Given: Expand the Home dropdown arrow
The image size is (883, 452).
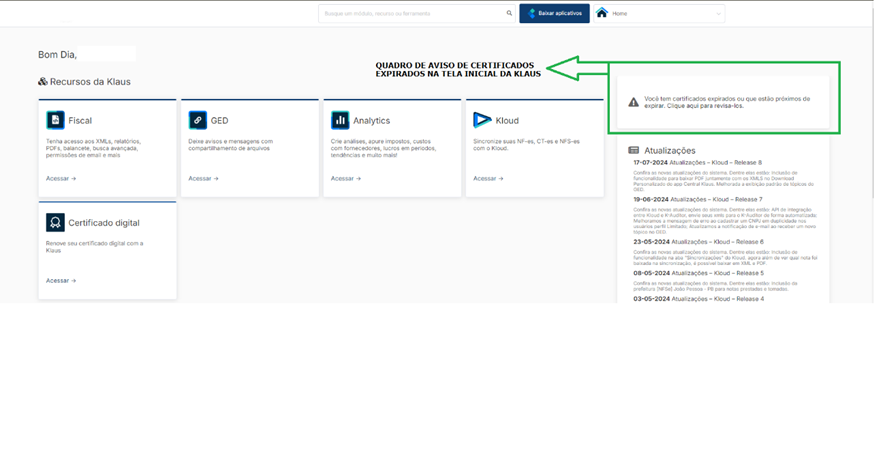Looking at the screenshot, I should [x=718, y=14].
